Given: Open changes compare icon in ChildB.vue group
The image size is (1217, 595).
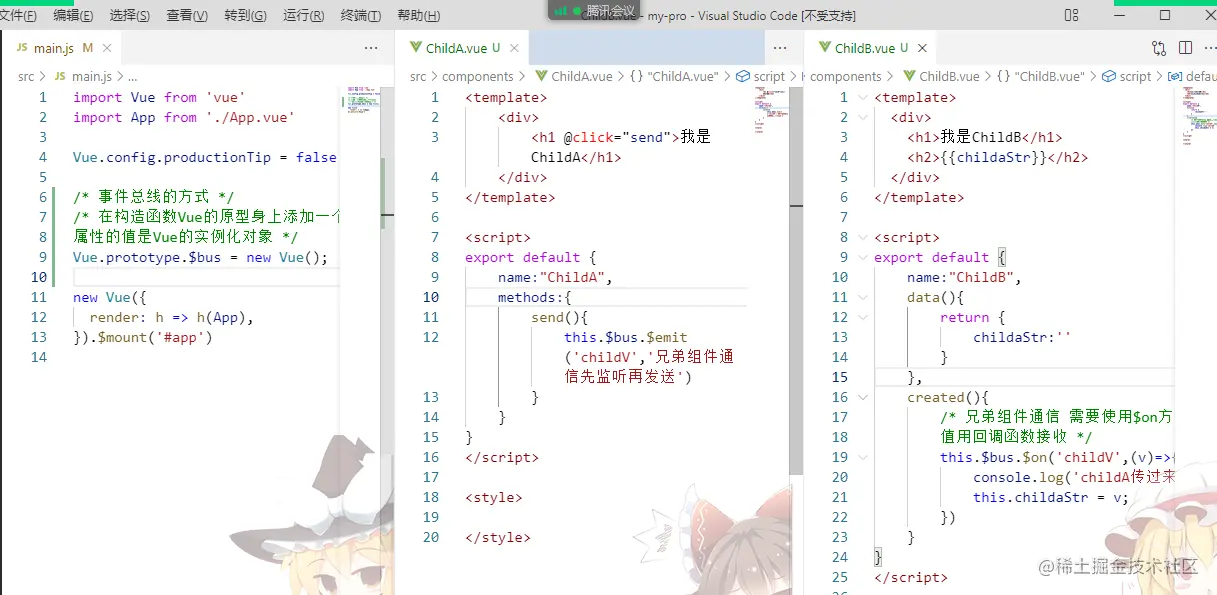Looking at the screenshot, I should pyautogui.click(x=1159, y=48).
